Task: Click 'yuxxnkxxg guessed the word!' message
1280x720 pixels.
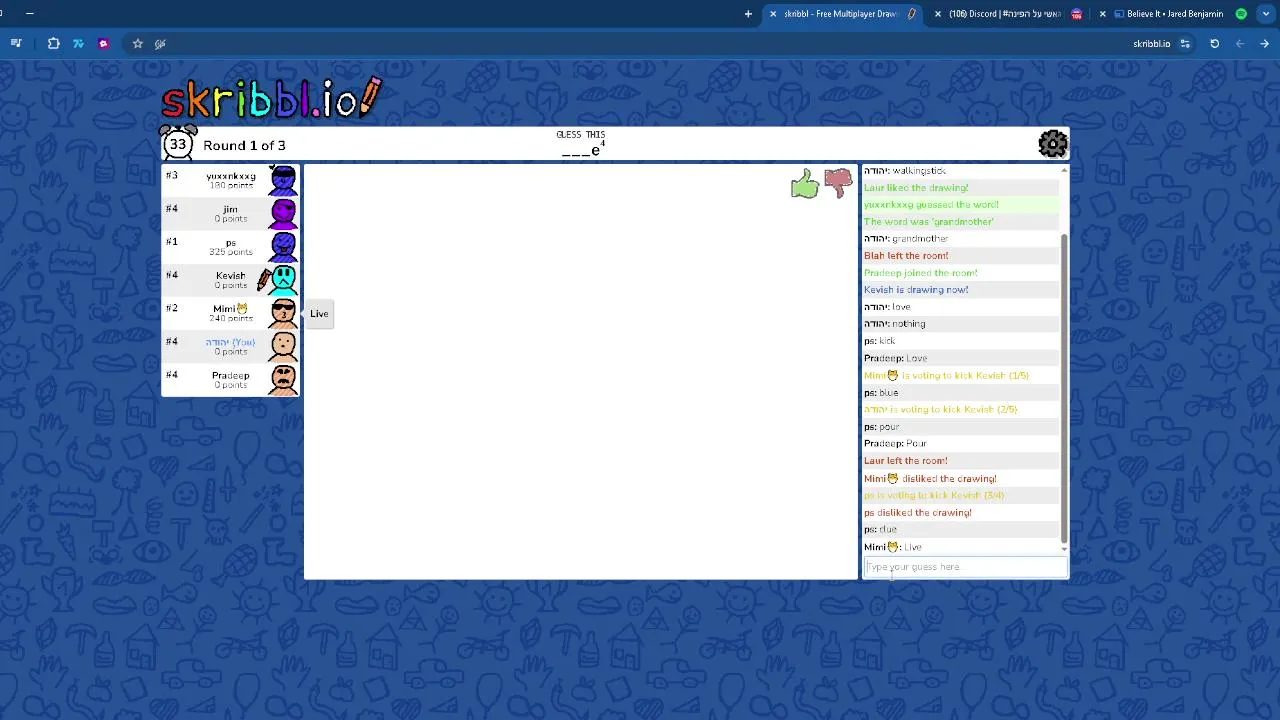Action: pos(931,205)
